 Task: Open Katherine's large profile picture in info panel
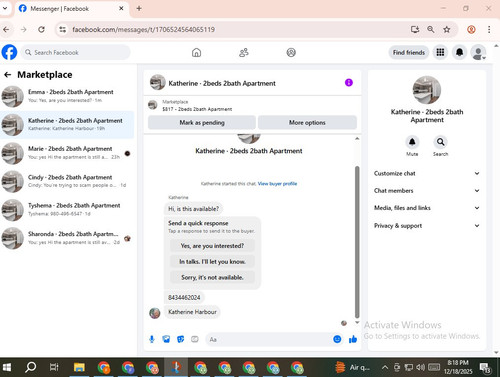(x=427, y=90)
